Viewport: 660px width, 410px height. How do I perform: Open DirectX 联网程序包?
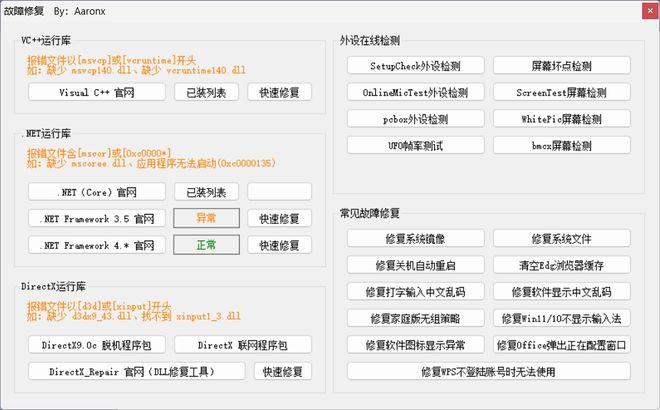(243, 345)
